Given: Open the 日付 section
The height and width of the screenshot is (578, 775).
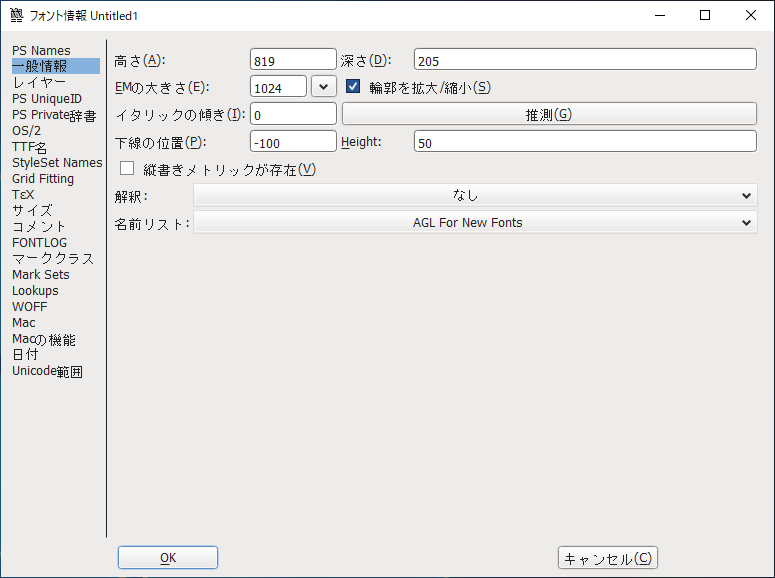Looking at the screenshot, I should [x=25, y=355].
